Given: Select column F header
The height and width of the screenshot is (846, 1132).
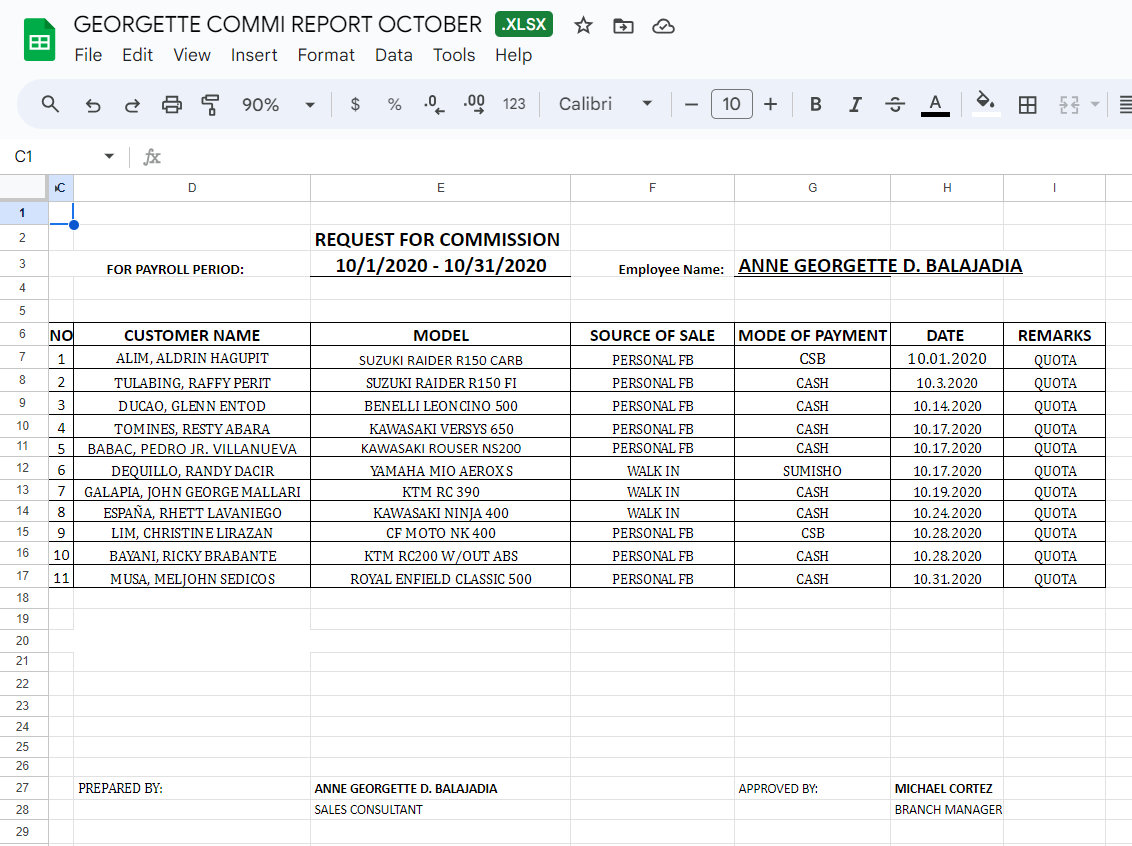Looking at the screenshot, I should tap(652, 188).
